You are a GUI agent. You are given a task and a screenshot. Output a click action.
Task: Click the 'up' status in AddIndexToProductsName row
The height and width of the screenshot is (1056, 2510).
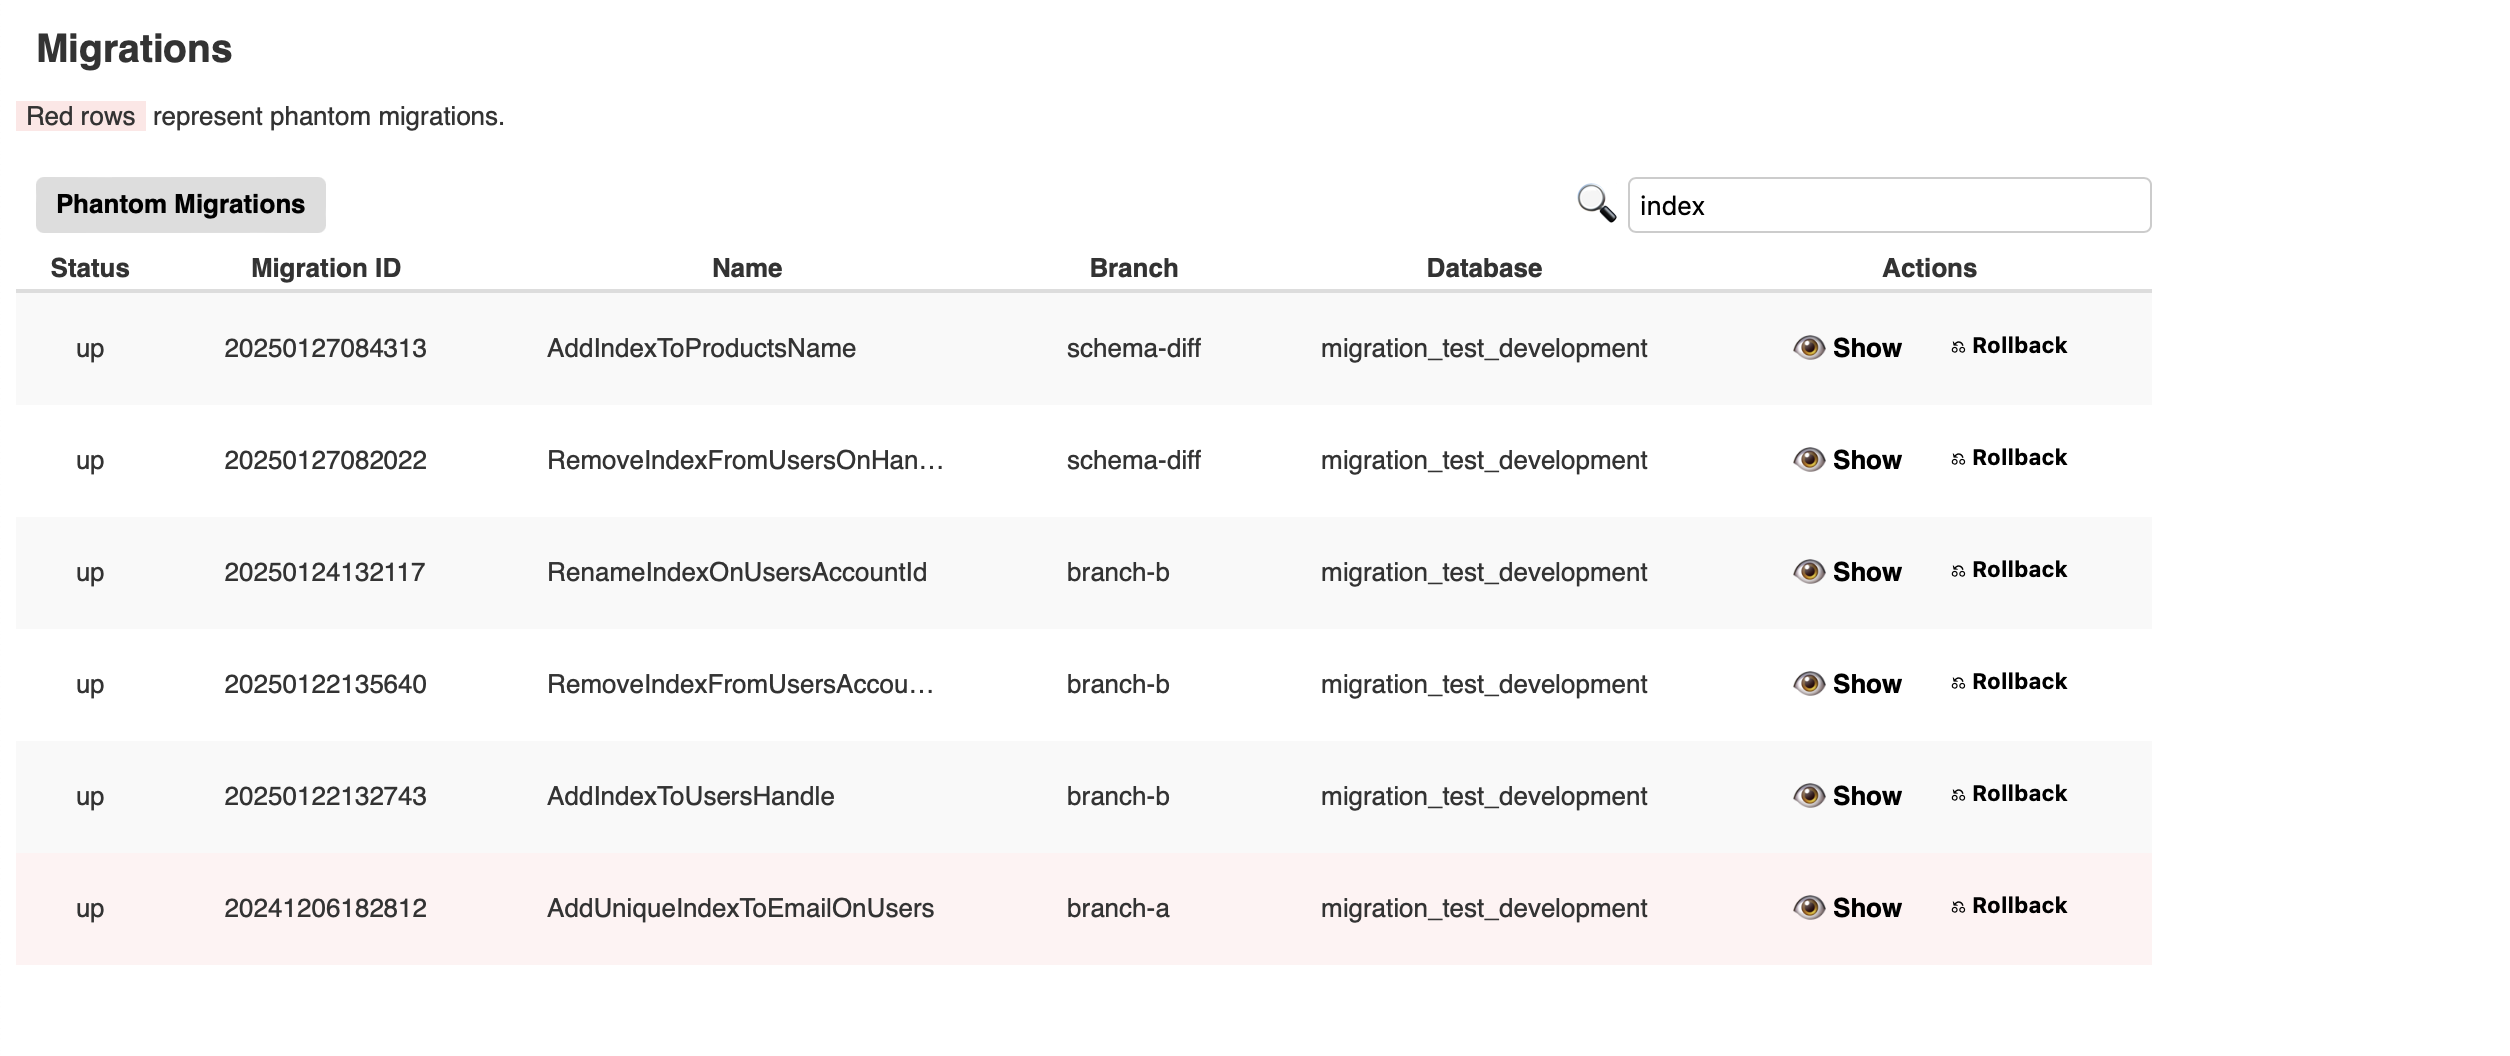pos(90,348)
